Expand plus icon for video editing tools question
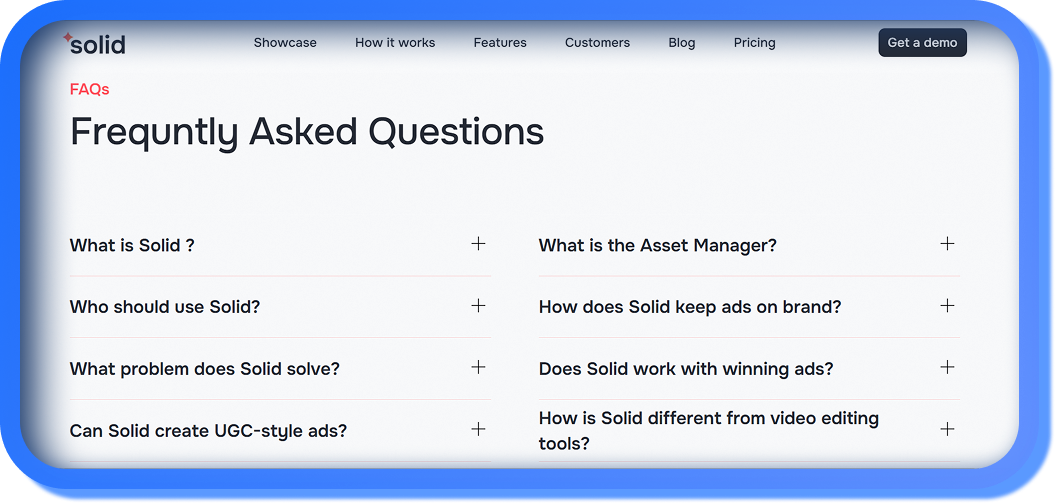 tap(947, 429)
